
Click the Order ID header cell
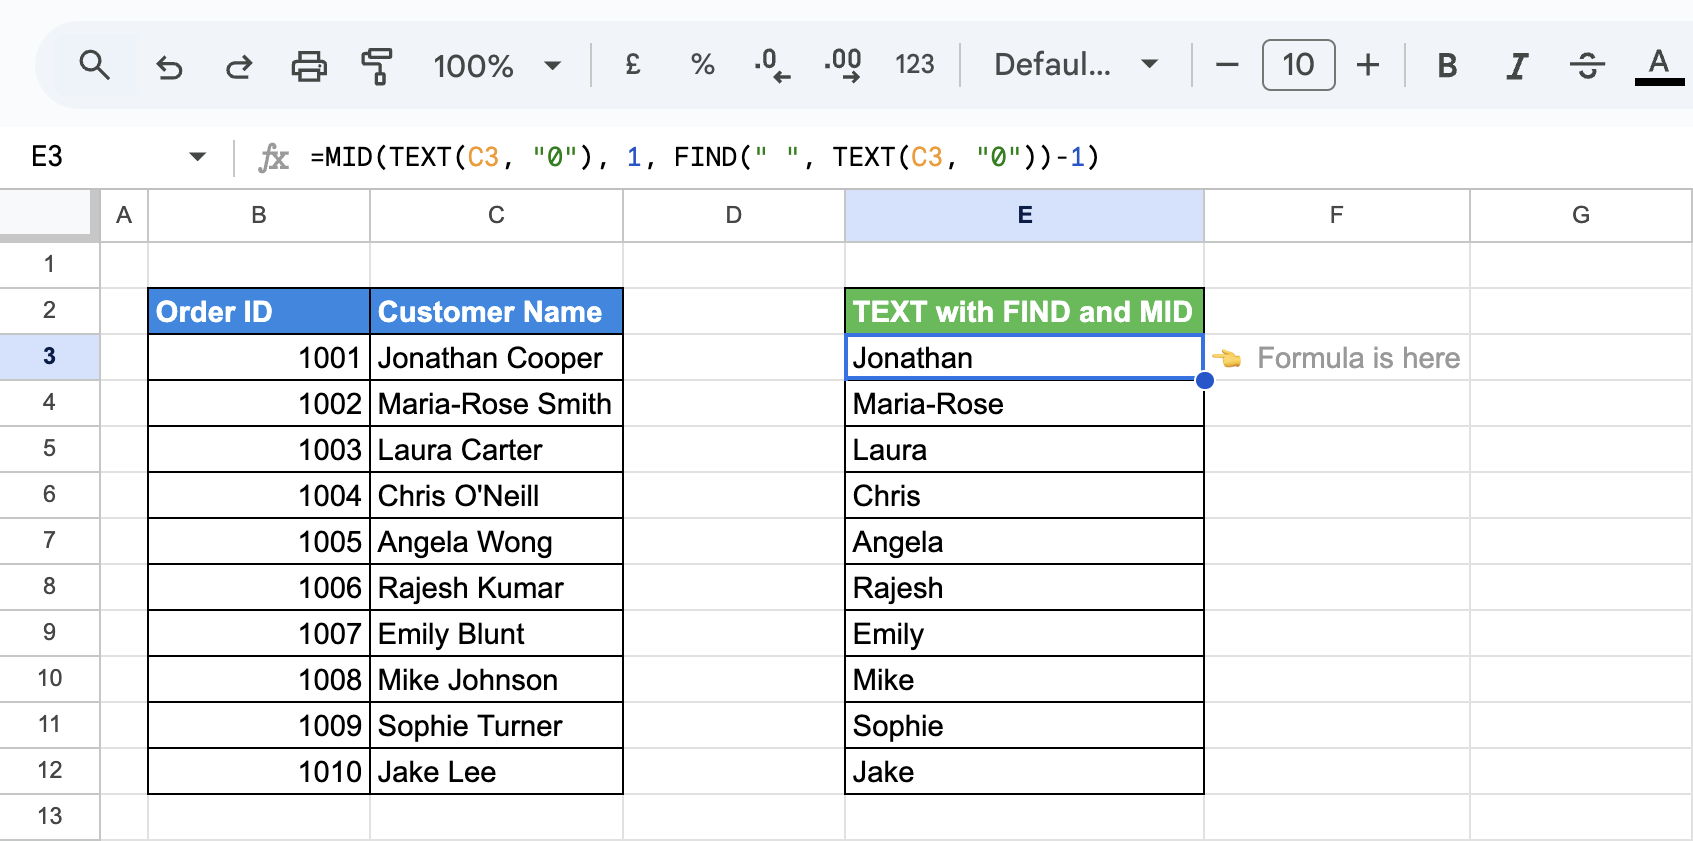(259, 311)
